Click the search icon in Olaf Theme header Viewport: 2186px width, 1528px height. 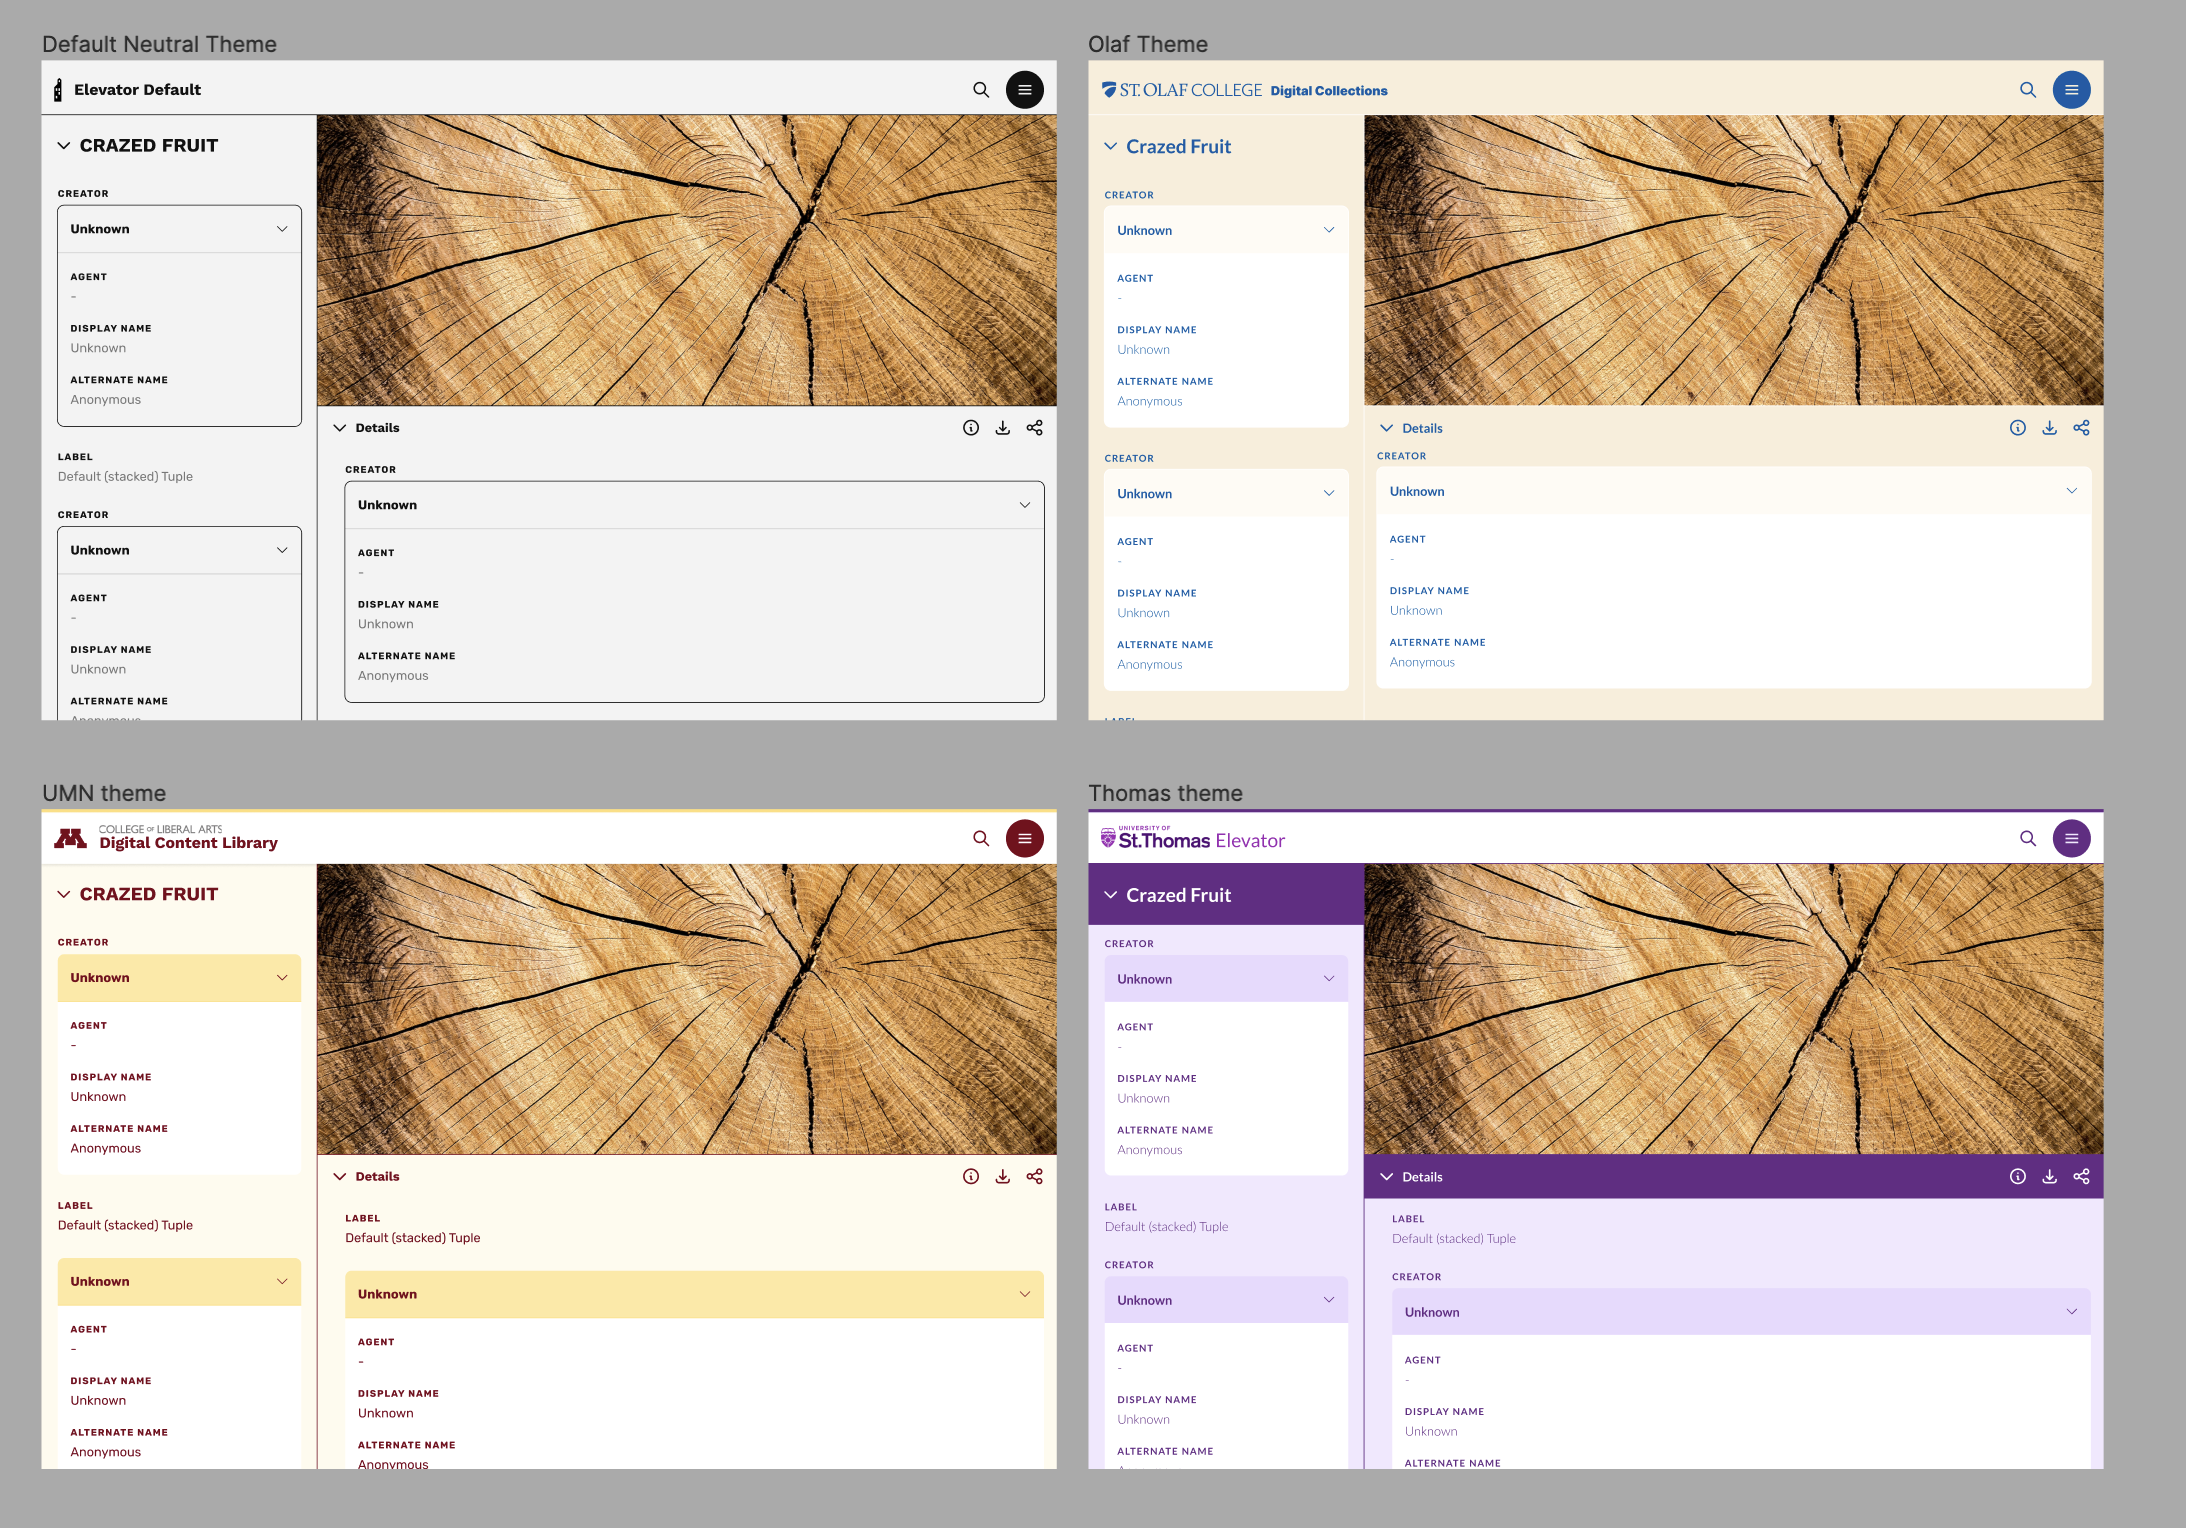click(2028, 90)
